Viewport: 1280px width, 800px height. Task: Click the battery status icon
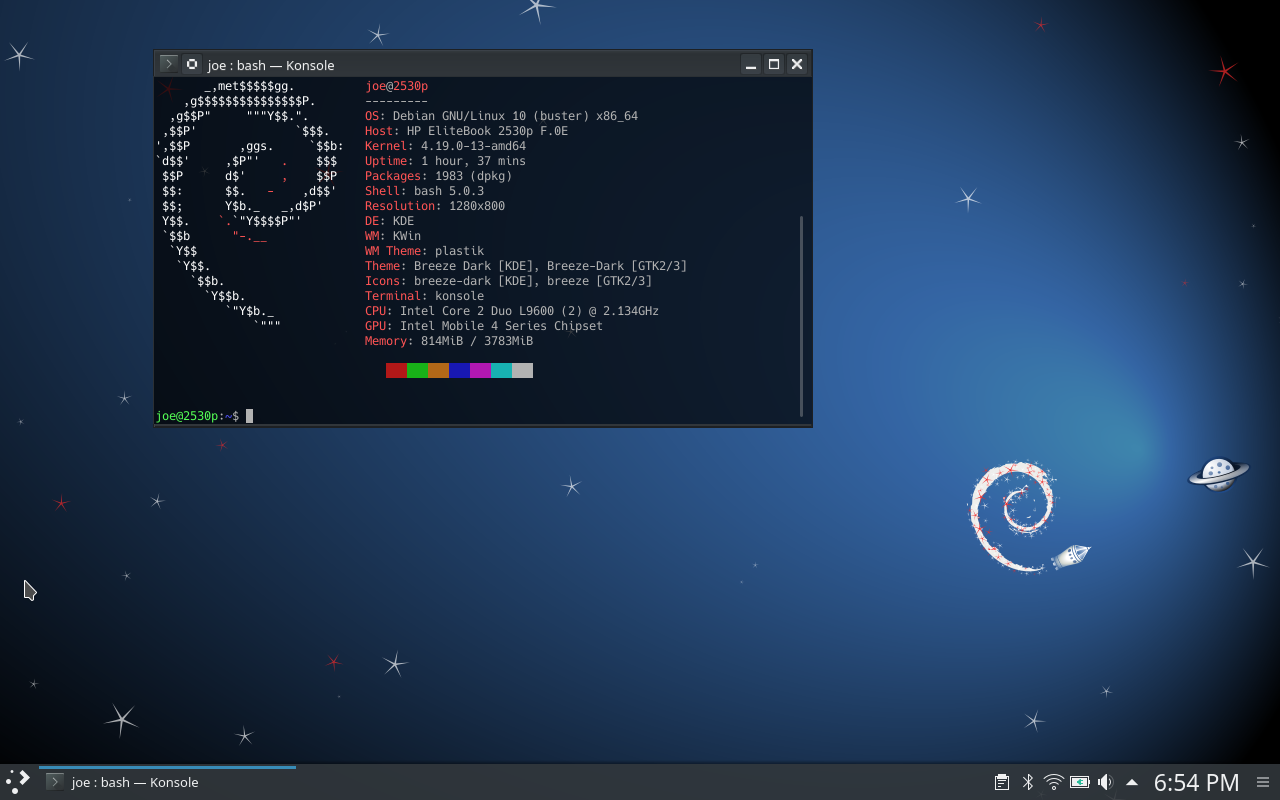(x=1079, y=782)
